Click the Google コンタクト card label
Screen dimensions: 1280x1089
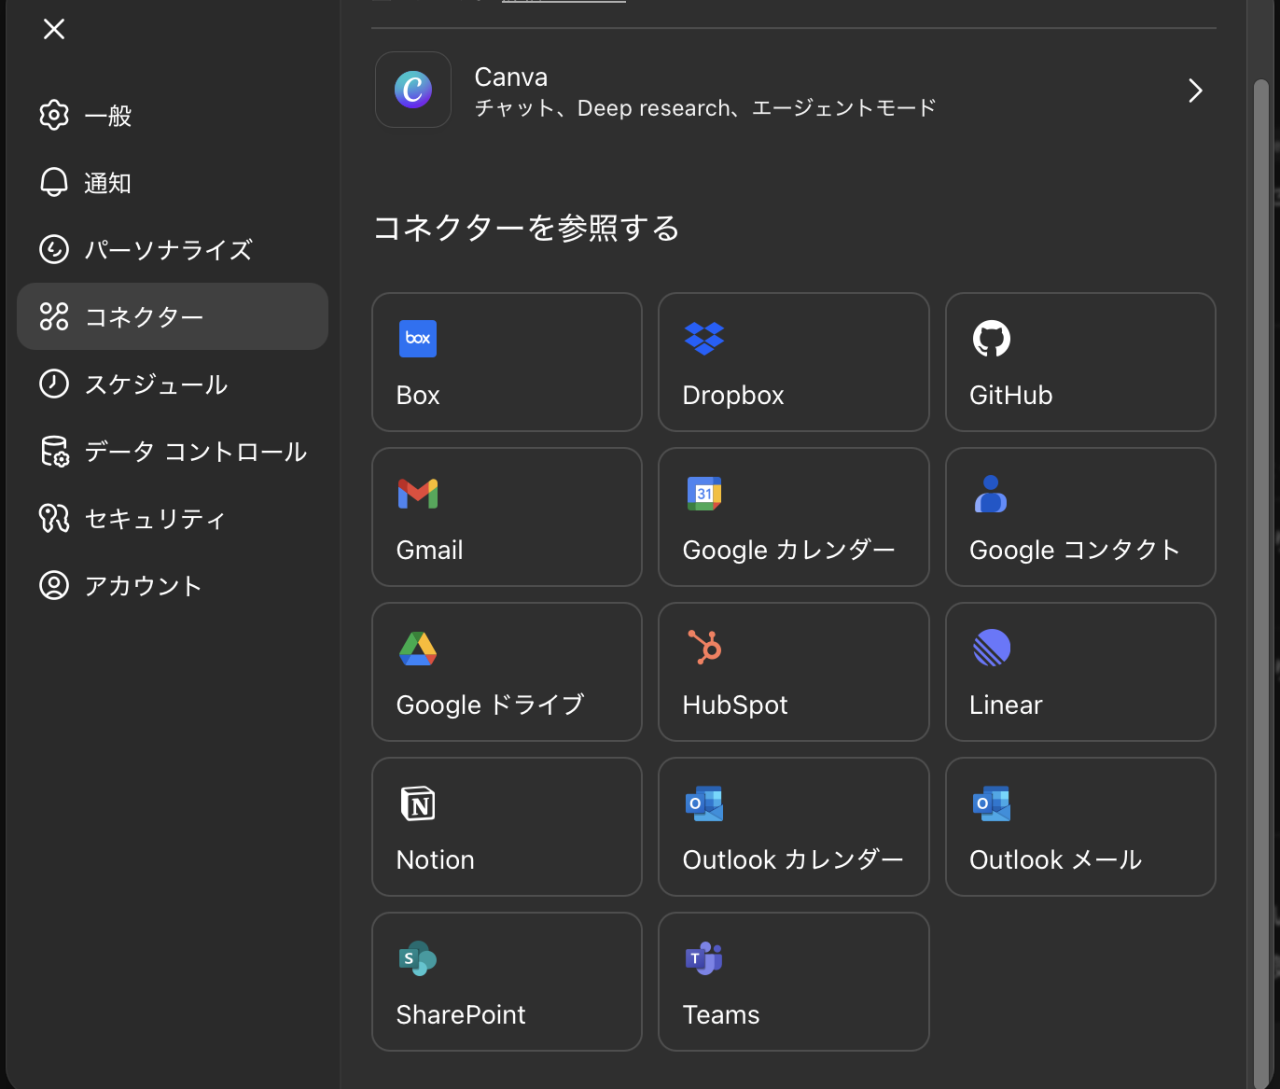coord(1075,551)
